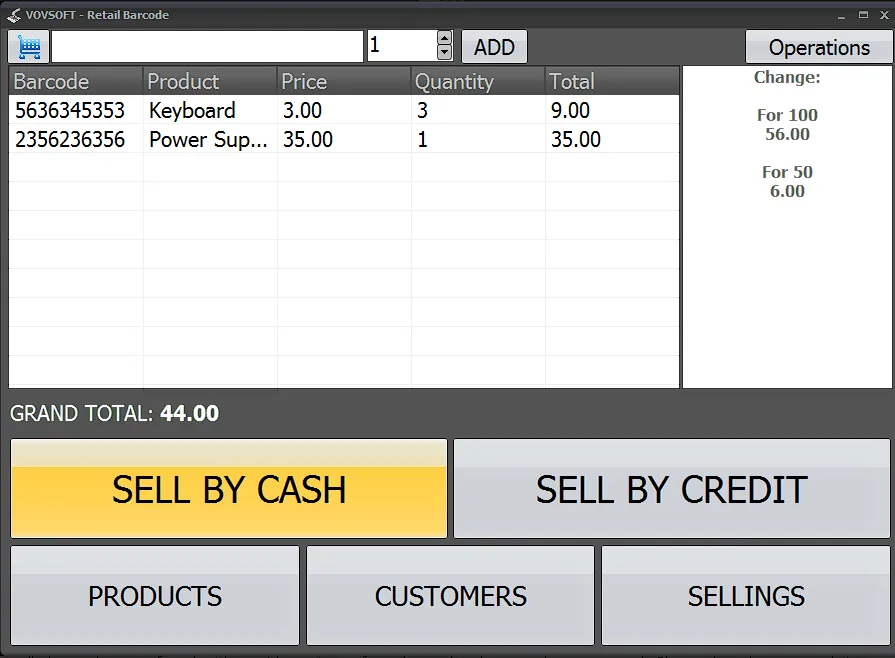This screenshot has height=658, width=895.
Task: Click the shopping cart checkout icon
Action: 27,45
